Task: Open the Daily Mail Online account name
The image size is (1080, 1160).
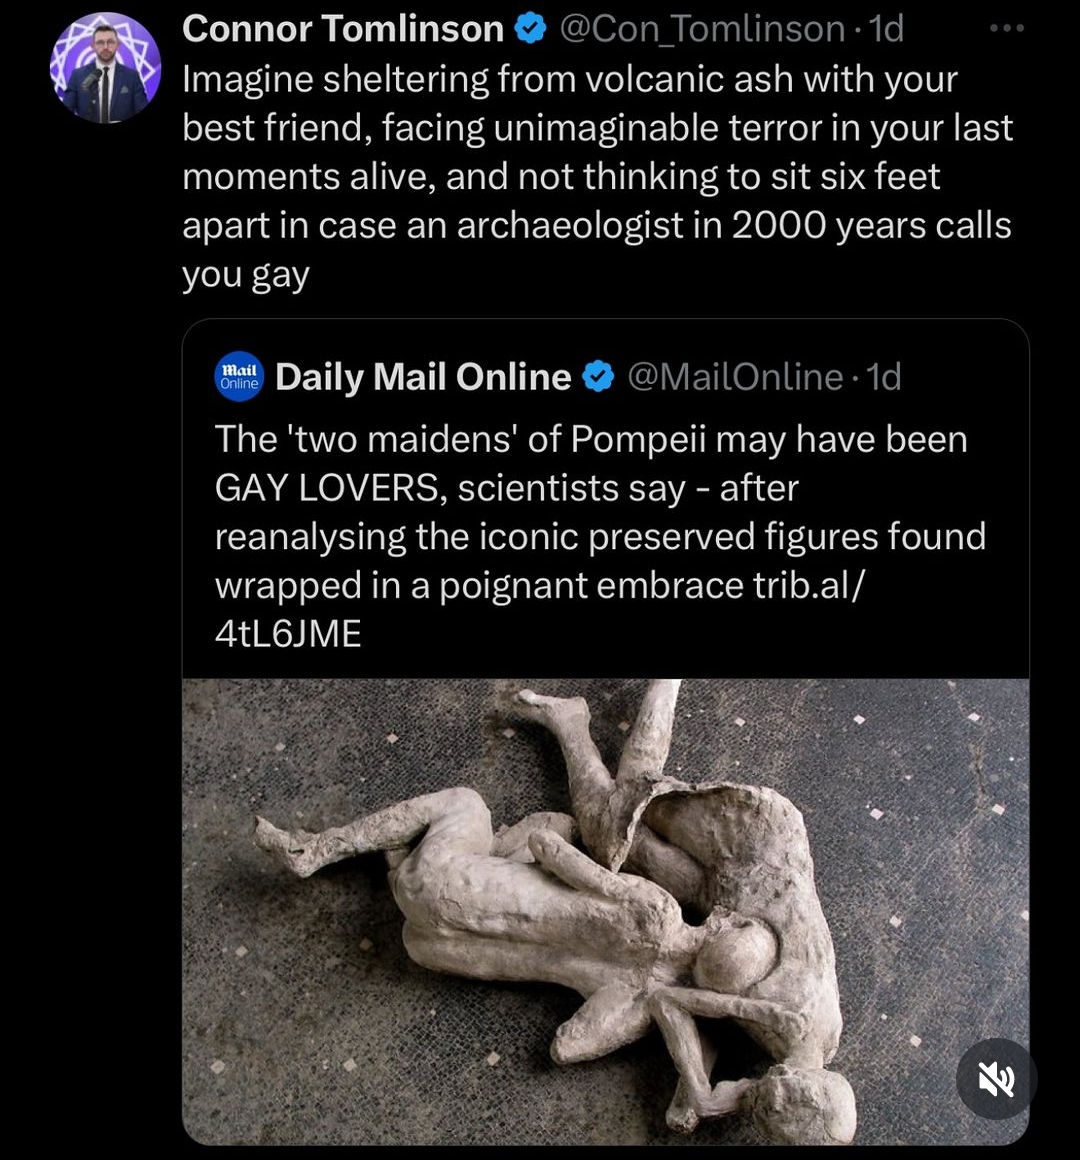Action: pyautogui.click(x=423, y=377)
